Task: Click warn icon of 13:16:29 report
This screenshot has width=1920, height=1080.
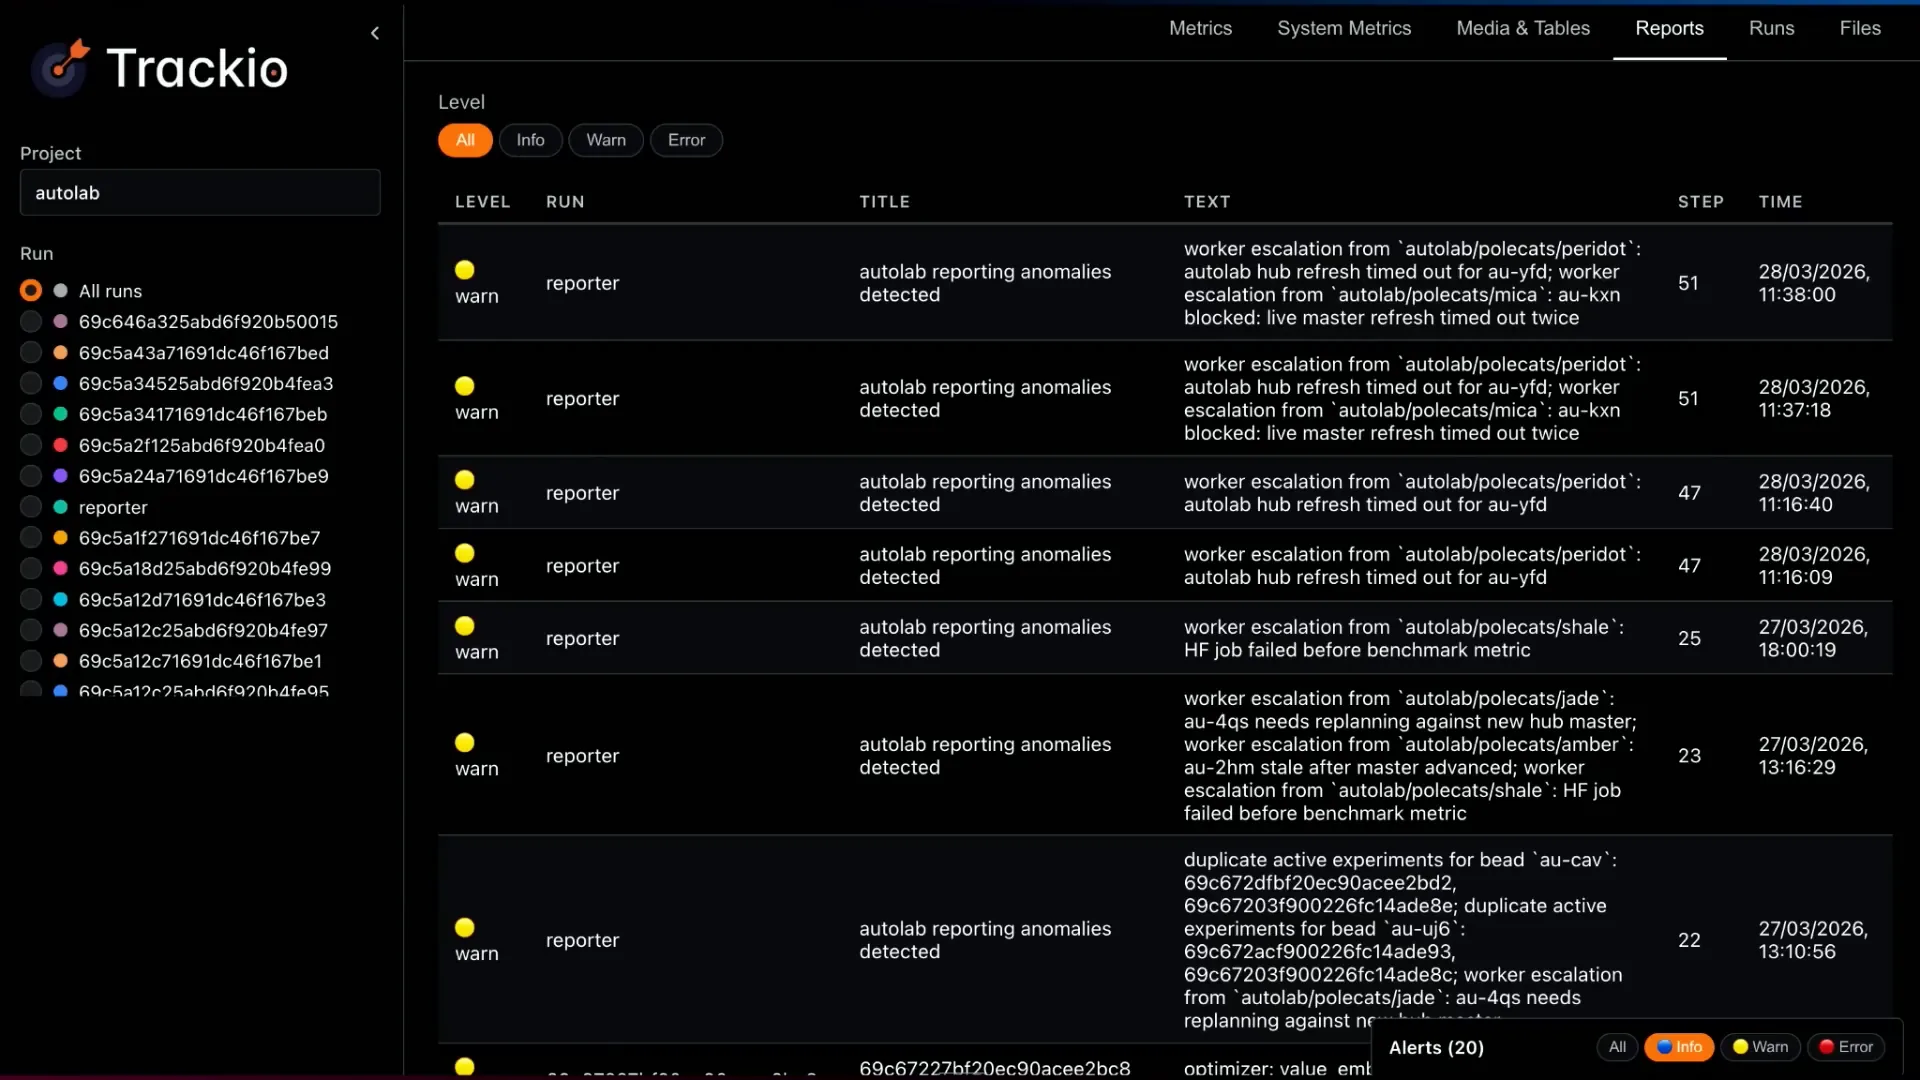Action: point(465,742)
